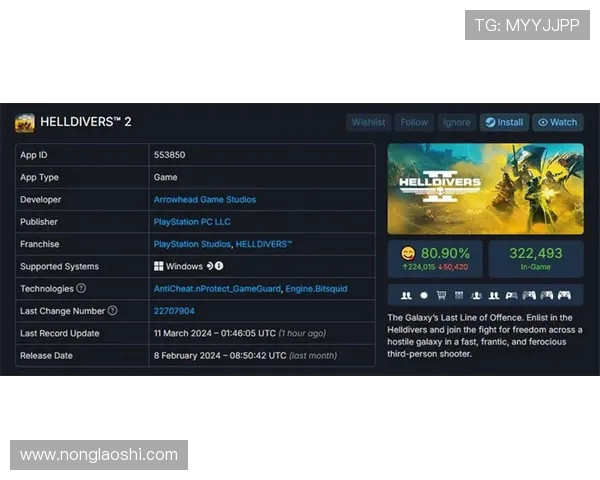Click the last controller icon in feature row
This screenshot has height=480, width=600.
point(563,296)
